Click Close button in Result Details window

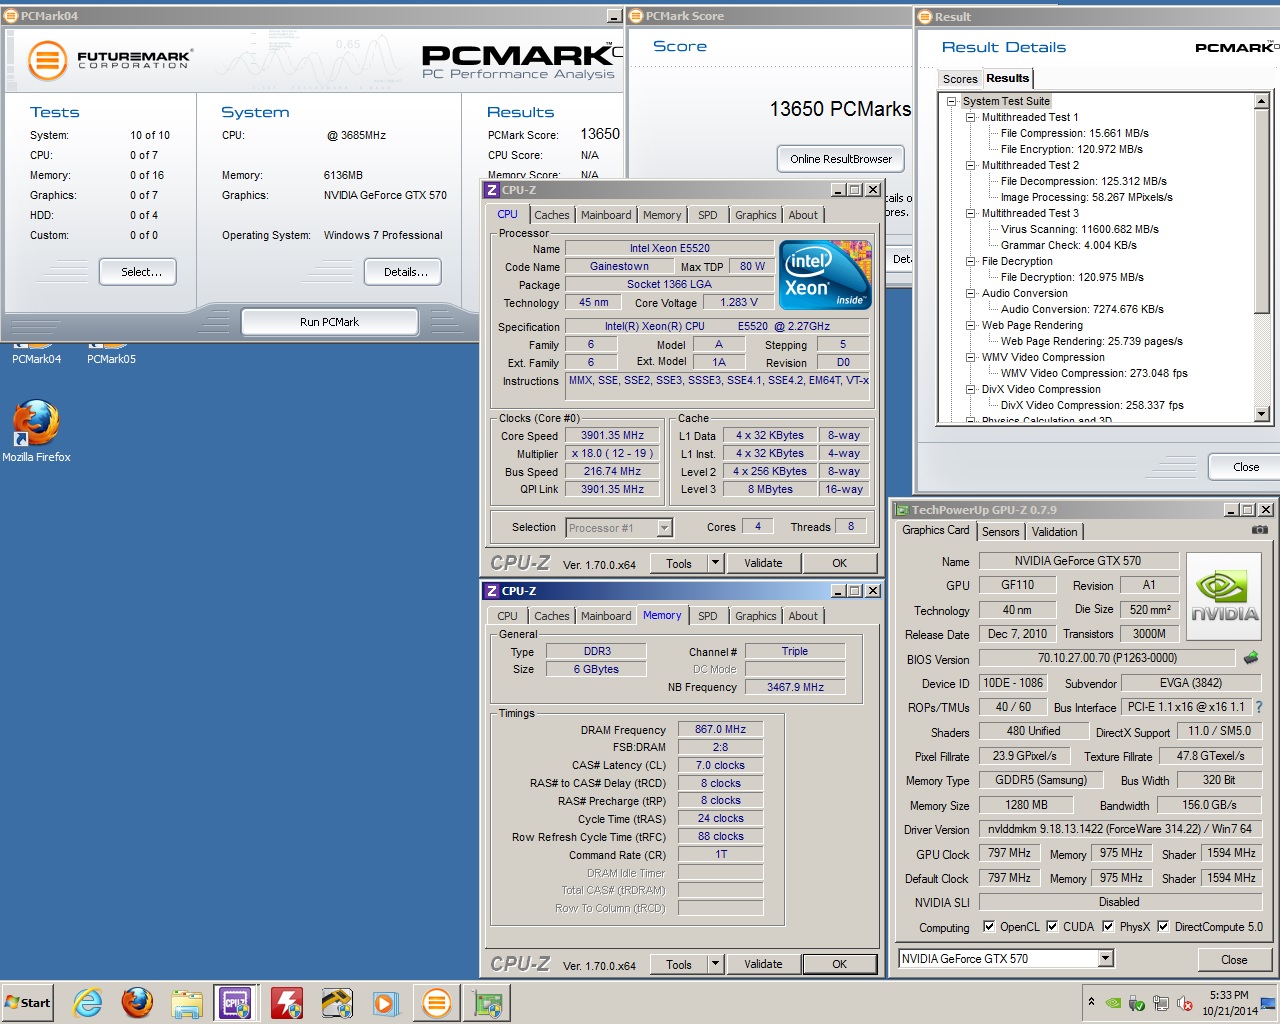coord(1245,467)
